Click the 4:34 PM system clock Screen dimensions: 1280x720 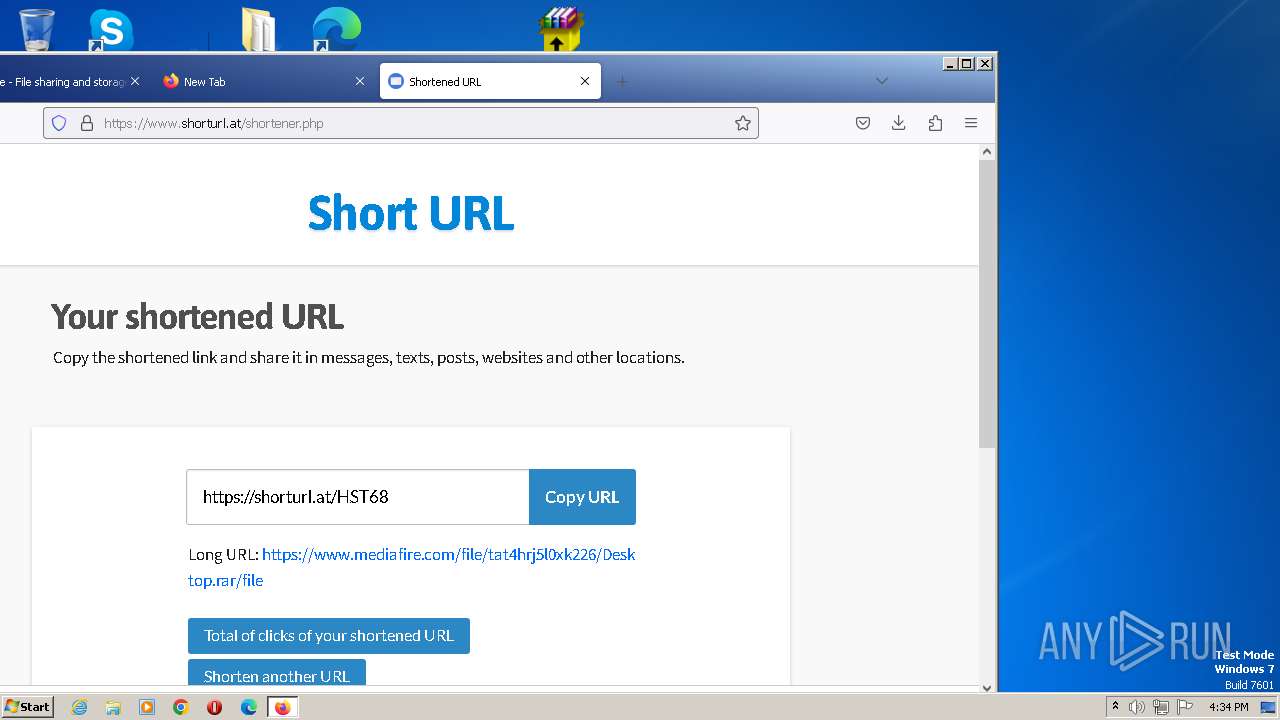1229,707
